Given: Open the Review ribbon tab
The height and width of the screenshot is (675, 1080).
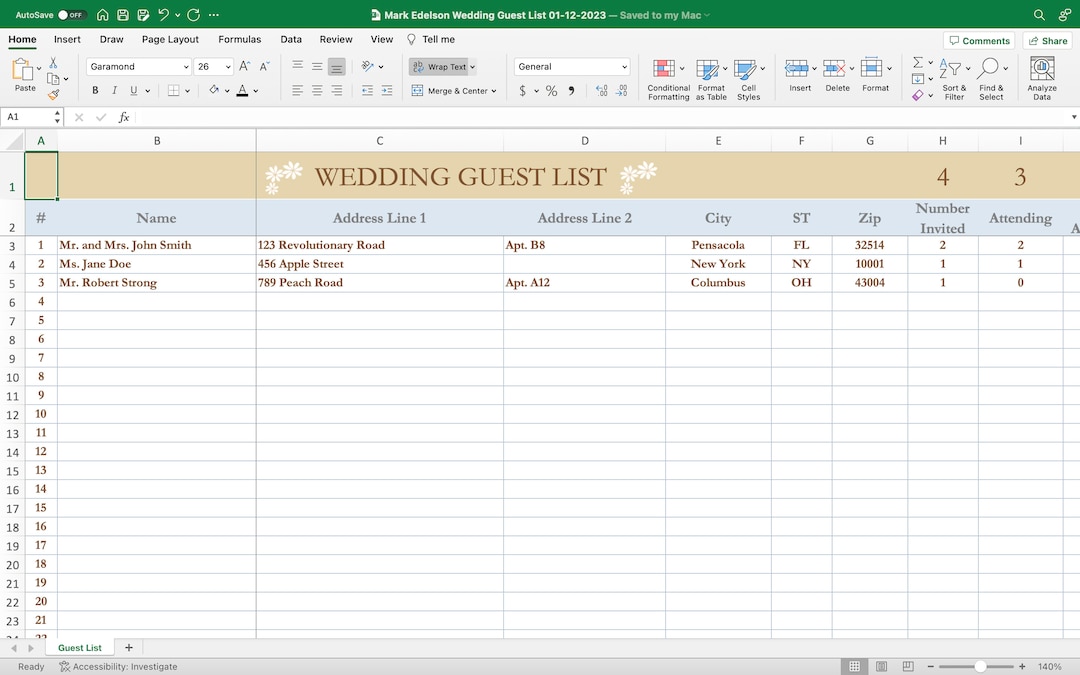Looking at the screenshot, I should (336, 39).
